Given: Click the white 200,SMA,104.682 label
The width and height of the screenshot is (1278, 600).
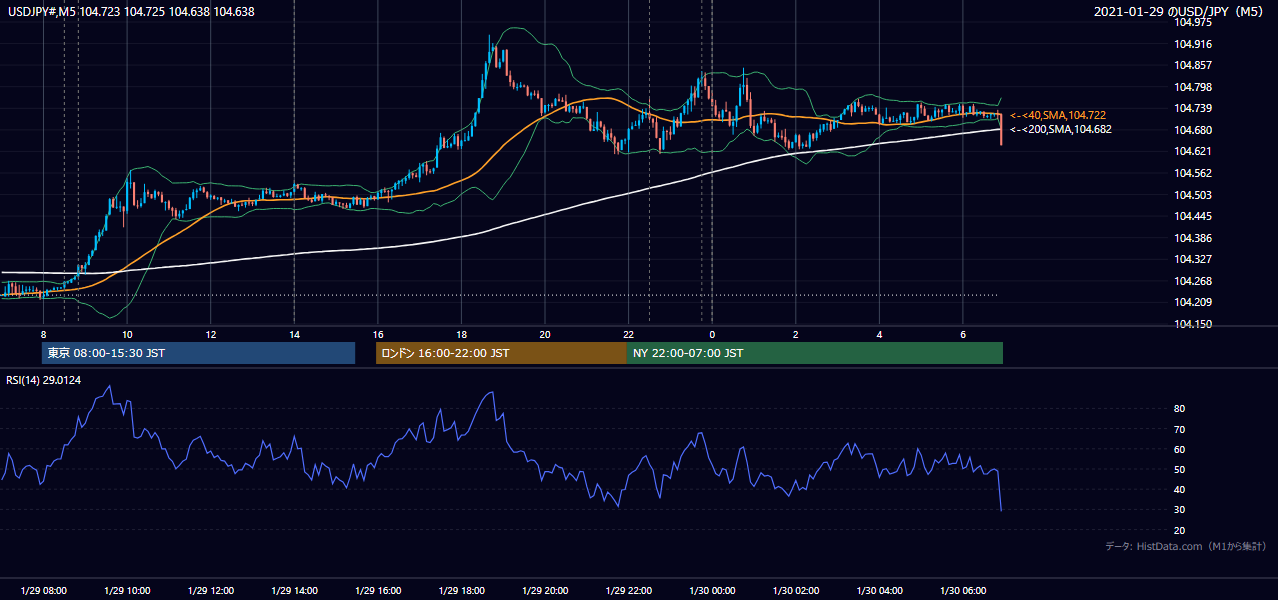Looking at the screenshot, I should (x=1060, y=130).
